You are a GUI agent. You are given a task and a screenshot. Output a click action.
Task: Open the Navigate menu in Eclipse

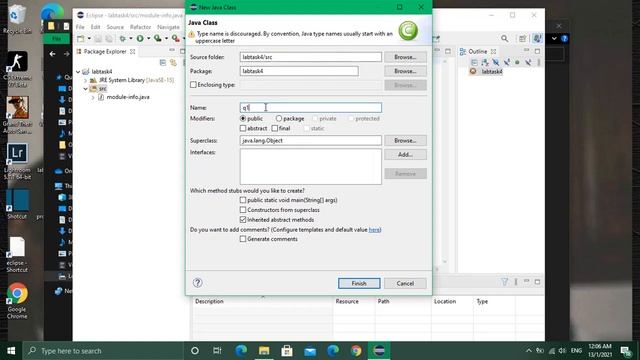click(168, 27)
